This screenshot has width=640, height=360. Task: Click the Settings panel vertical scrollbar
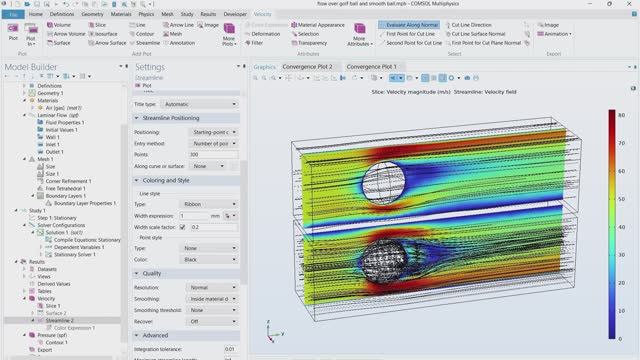pos(244,222)
